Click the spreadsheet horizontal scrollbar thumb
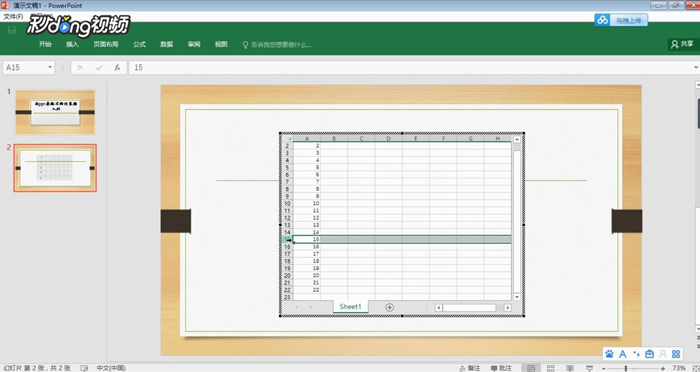This screenshot has height=372, width=700. tap(469, 308)
